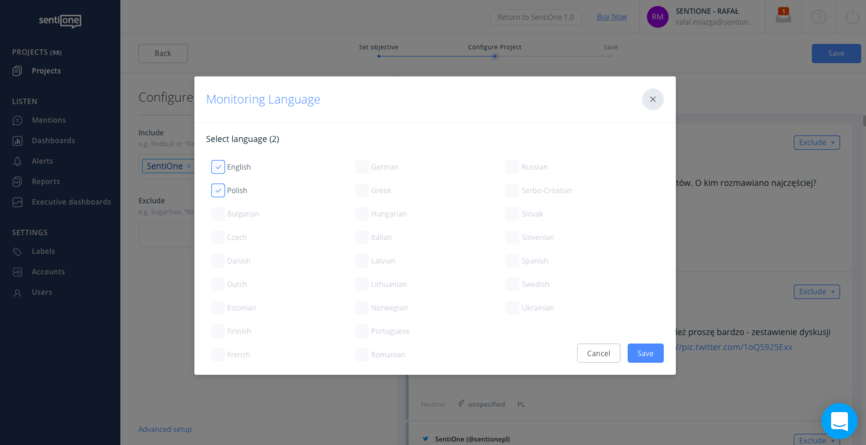The height and width of the screenshot is (445, 866).
Task: Enable the Spanish language checkbox
Action: point(512,261)
